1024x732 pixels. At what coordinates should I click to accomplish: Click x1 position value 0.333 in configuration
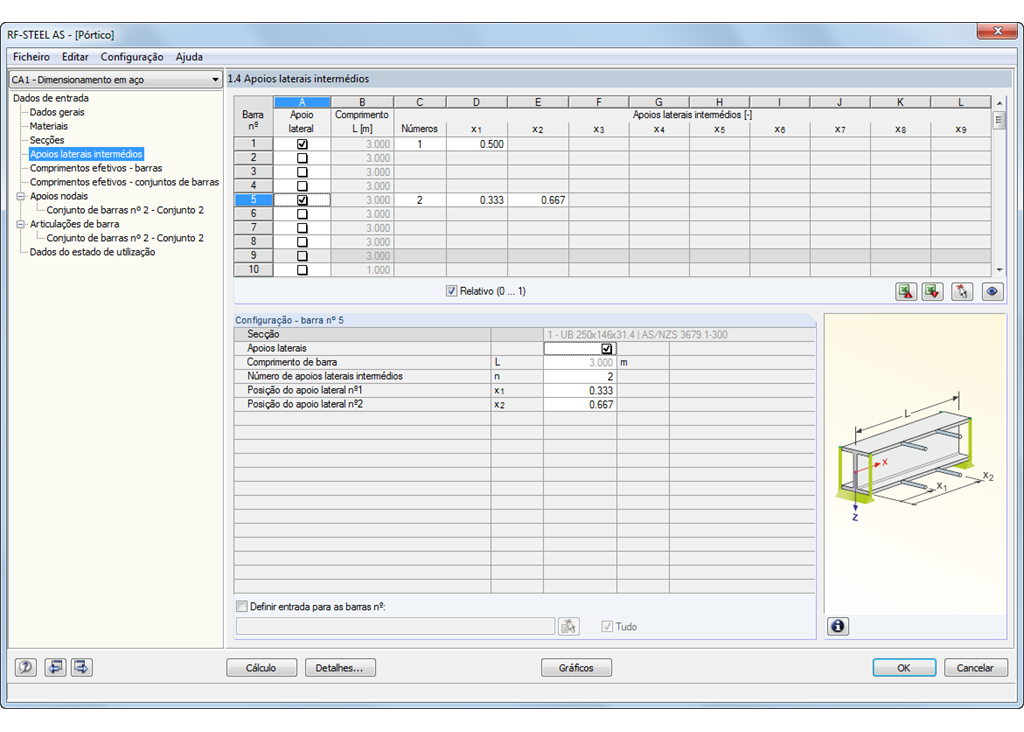pyautogui.click(x=580, y=390)
